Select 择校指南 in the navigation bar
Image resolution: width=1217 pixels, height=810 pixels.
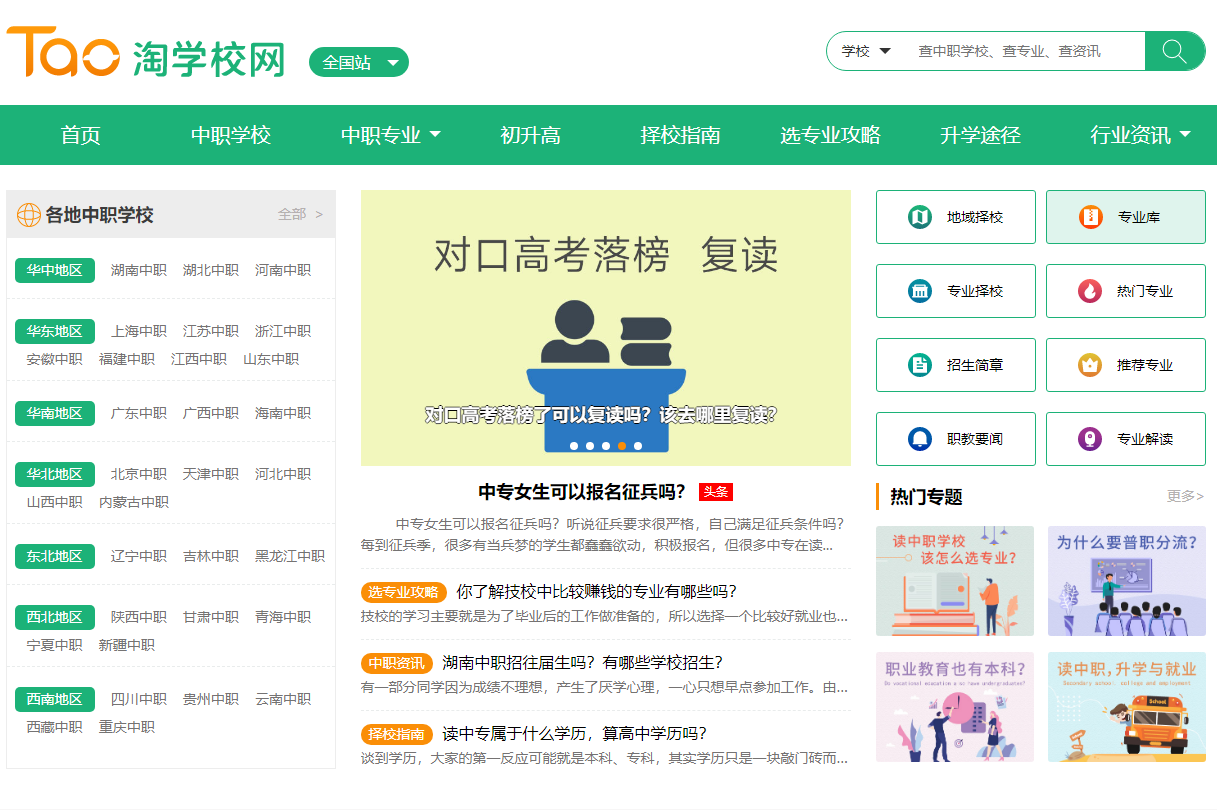(x=679, y=135)
